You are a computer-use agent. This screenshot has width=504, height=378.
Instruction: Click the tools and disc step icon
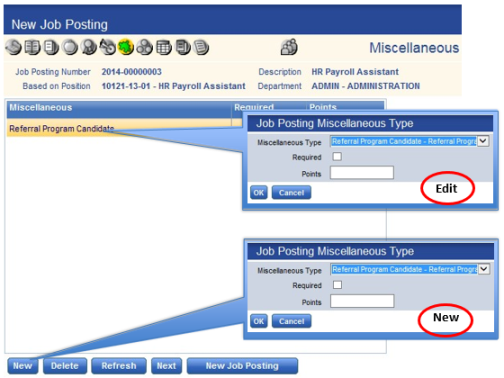click(107, 47)
